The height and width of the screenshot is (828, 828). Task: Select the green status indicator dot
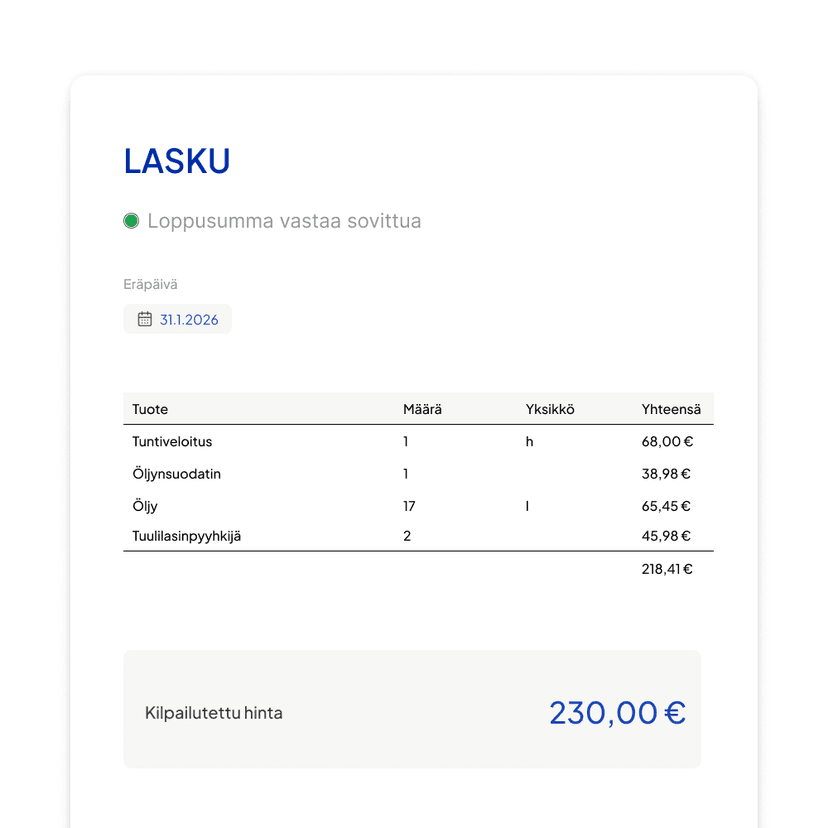[130, 220]
